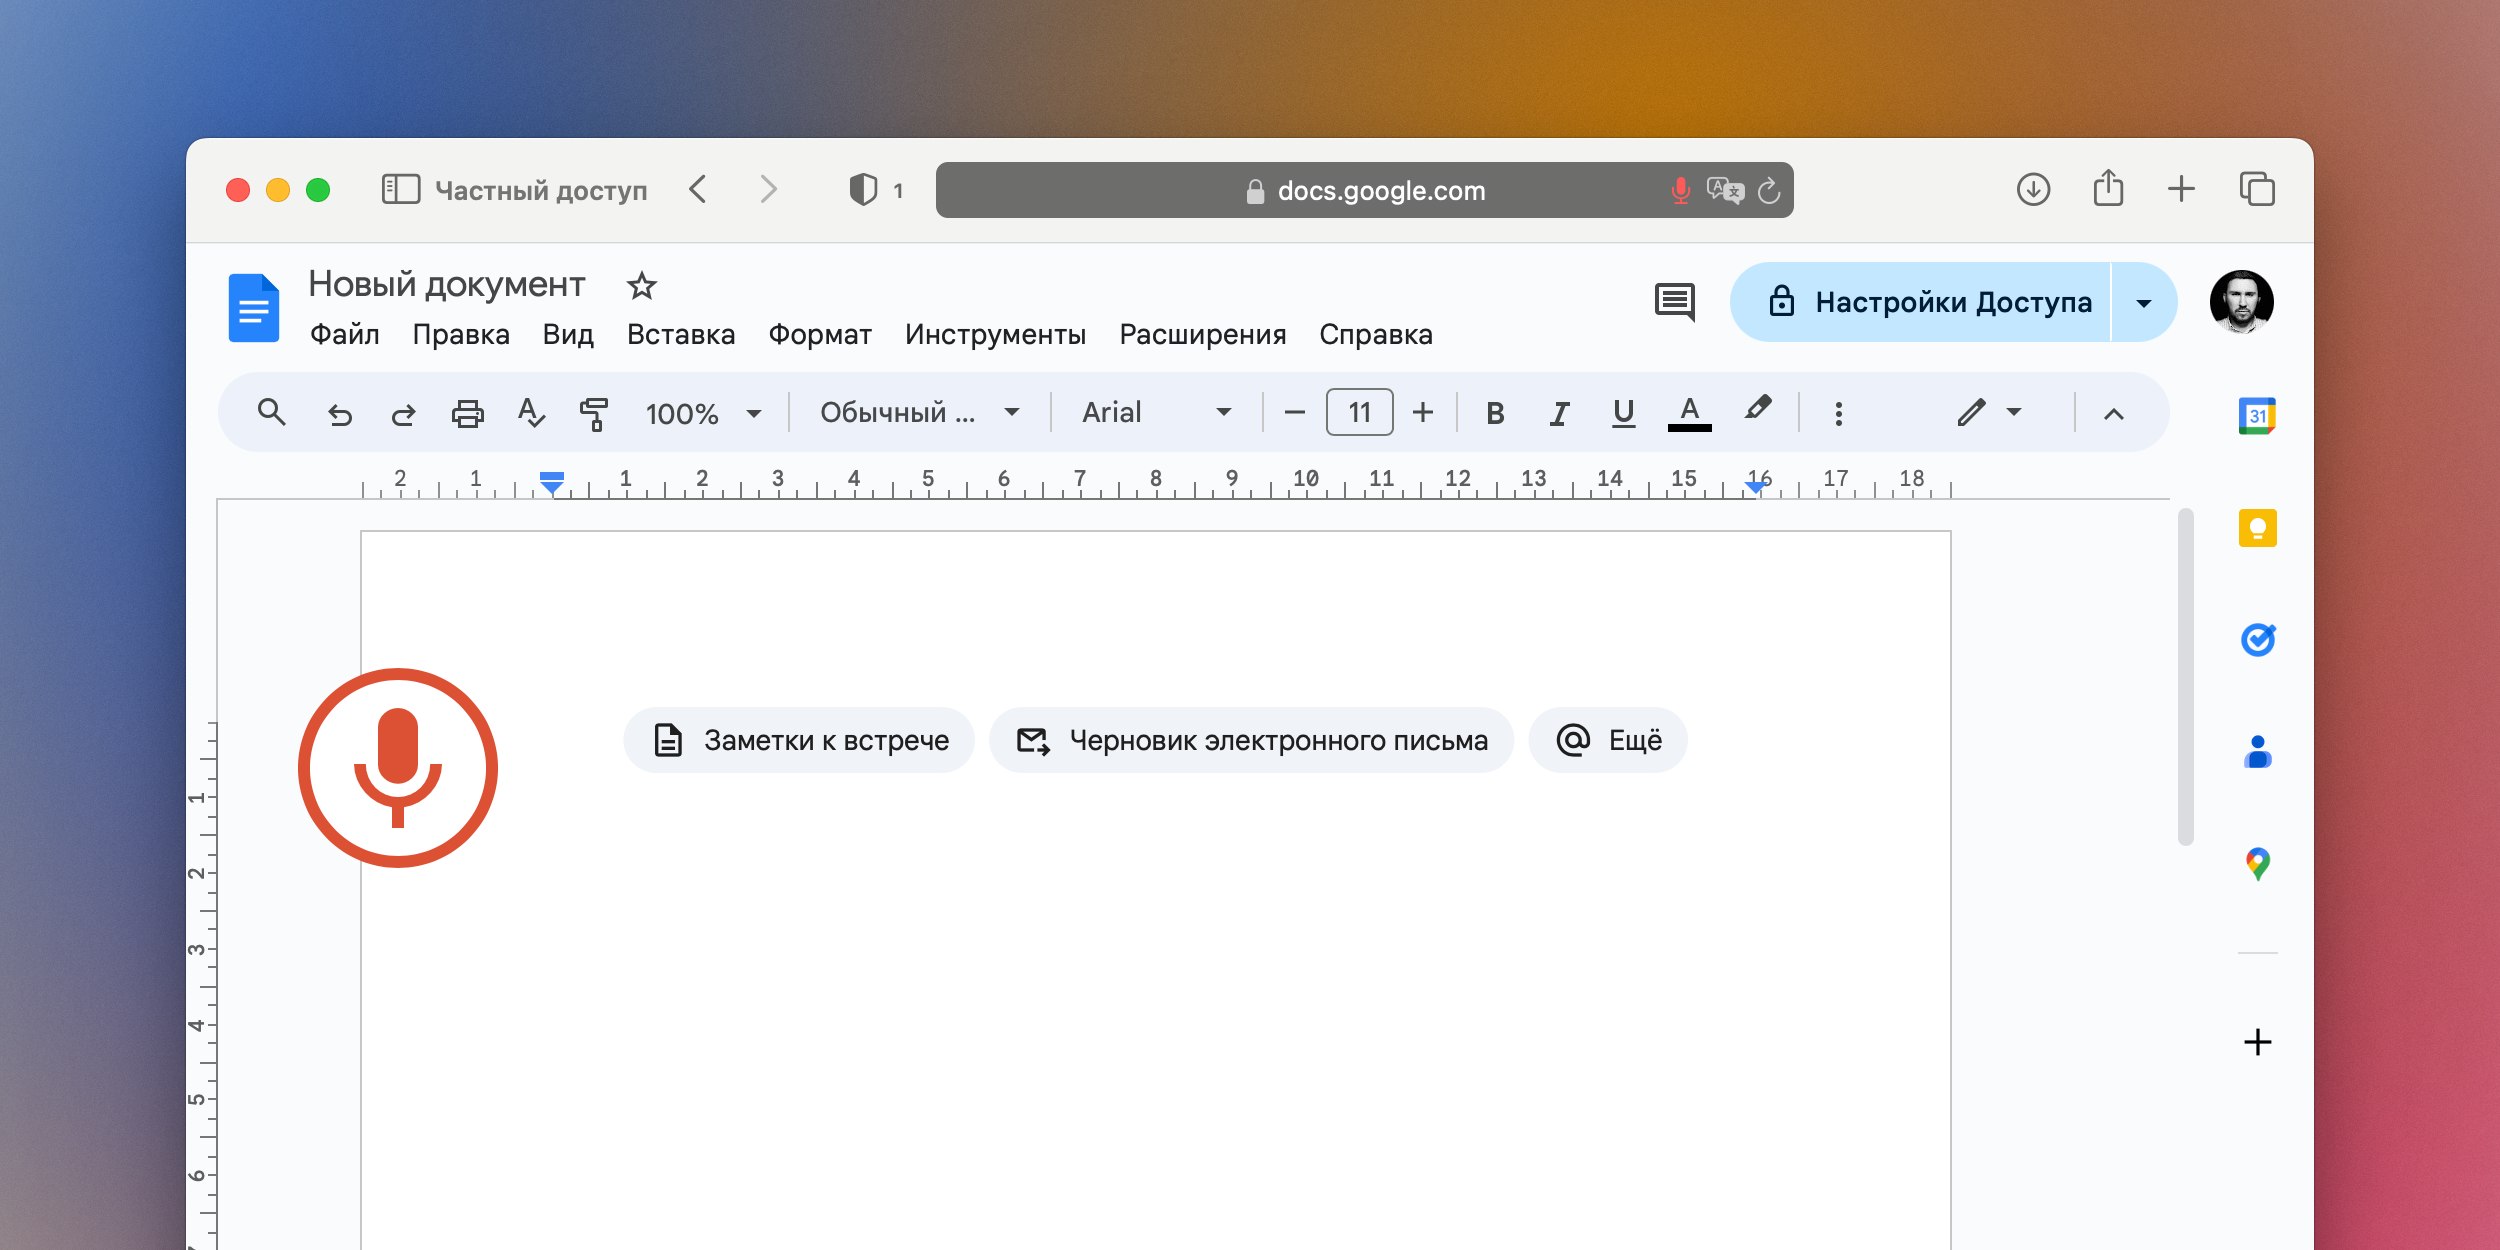Star the document with the star icon
This screenshot has width=2500, height=1250.
click(641, 286)
